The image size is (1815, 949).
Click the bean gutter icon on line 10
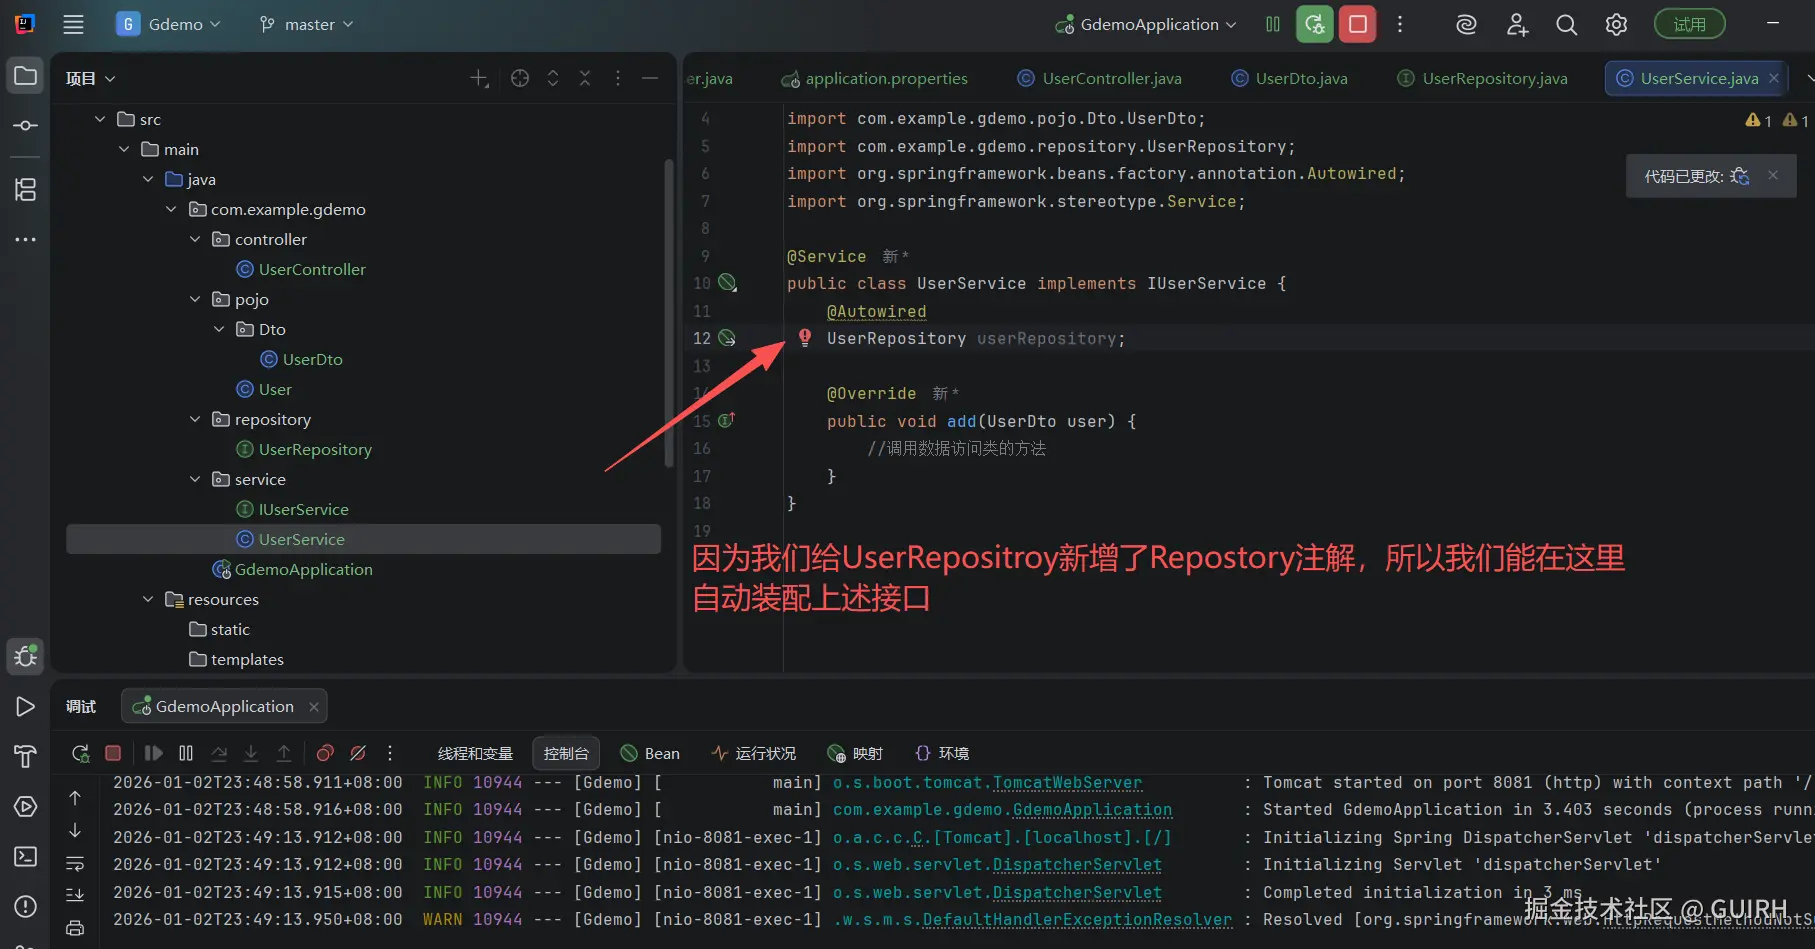[728, 283]
